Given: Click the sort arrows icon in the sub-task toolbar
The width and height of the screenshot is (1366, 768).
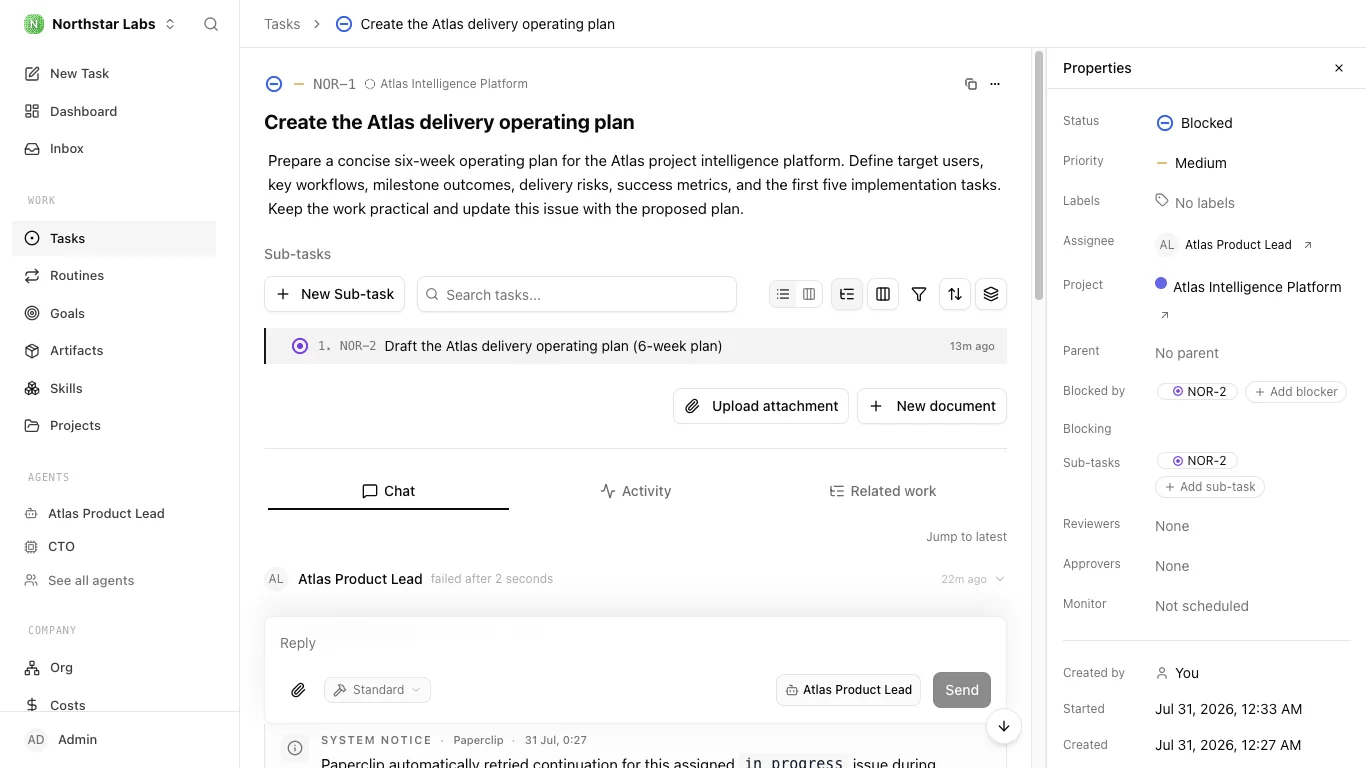Looking at the screenshot, I should pos(955,294).
